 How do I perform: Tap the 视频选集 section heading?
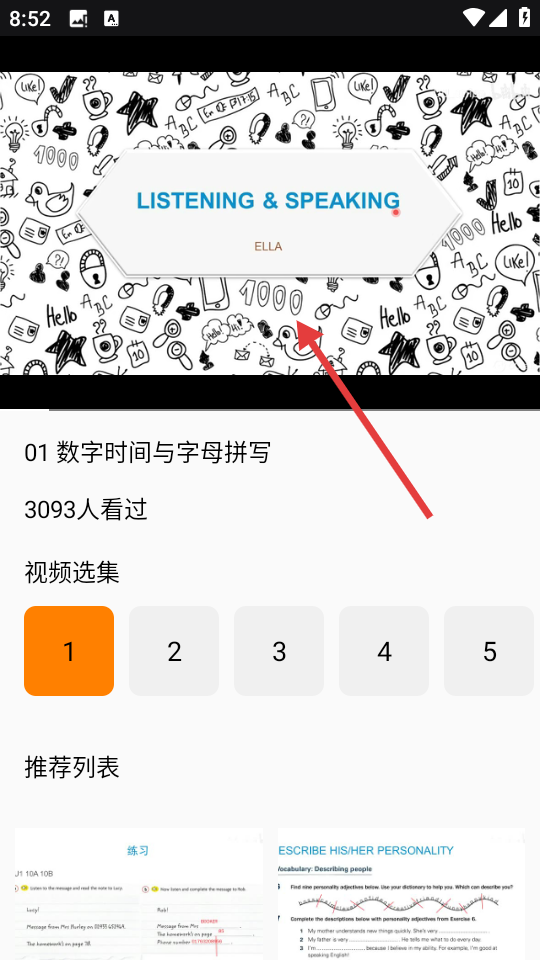coord(72,572)
